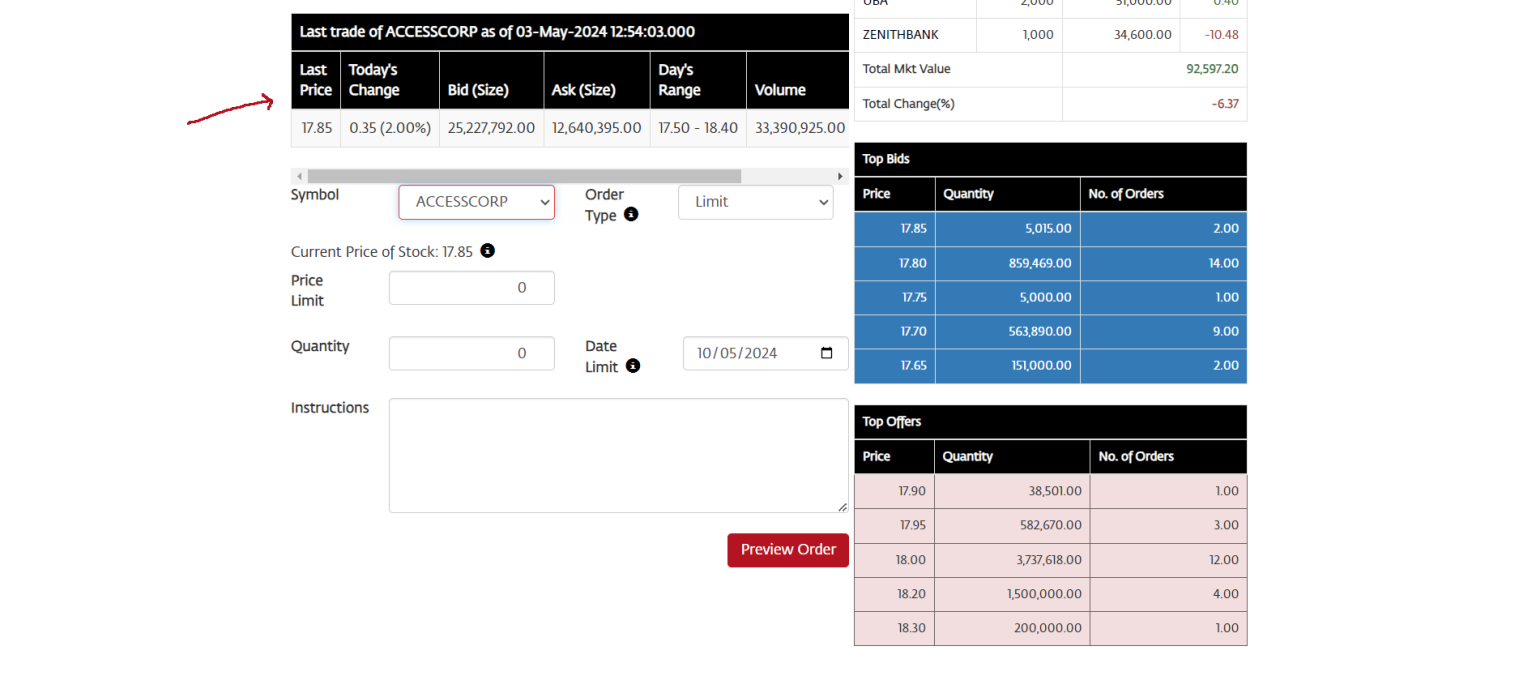Open the calendar picker in the Date Limit field

(826, 352)
